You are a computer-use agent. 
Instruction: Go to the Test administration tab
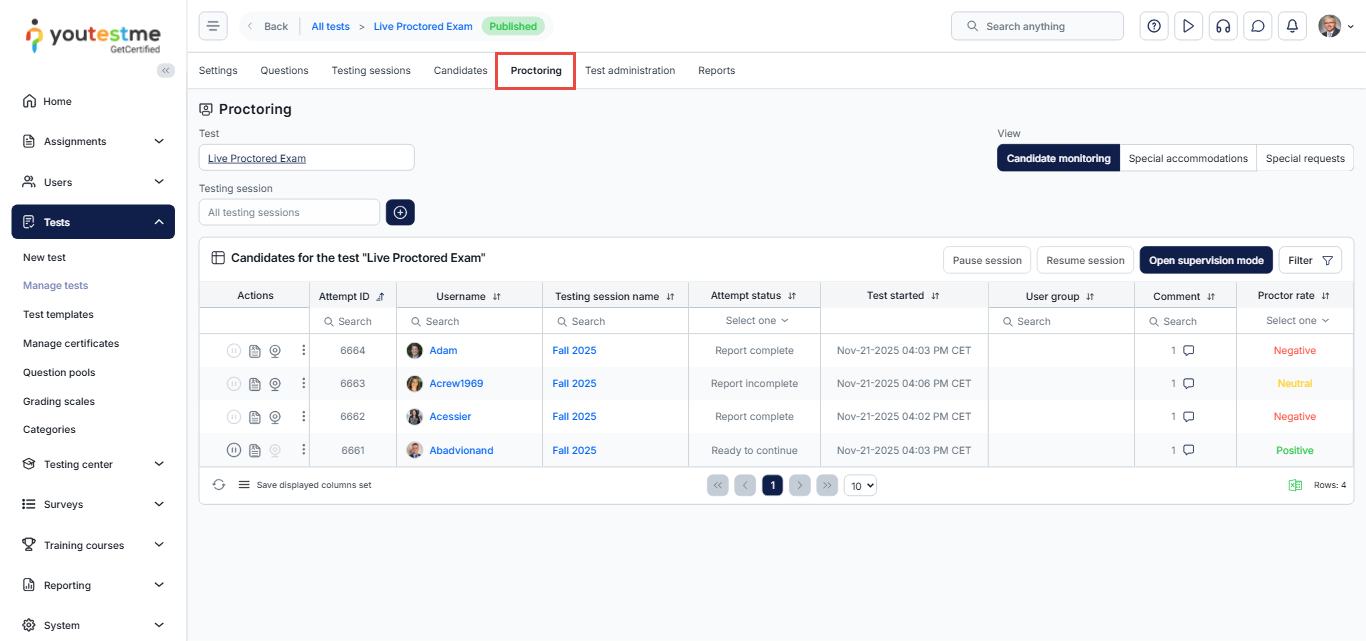tap(630, 71)
